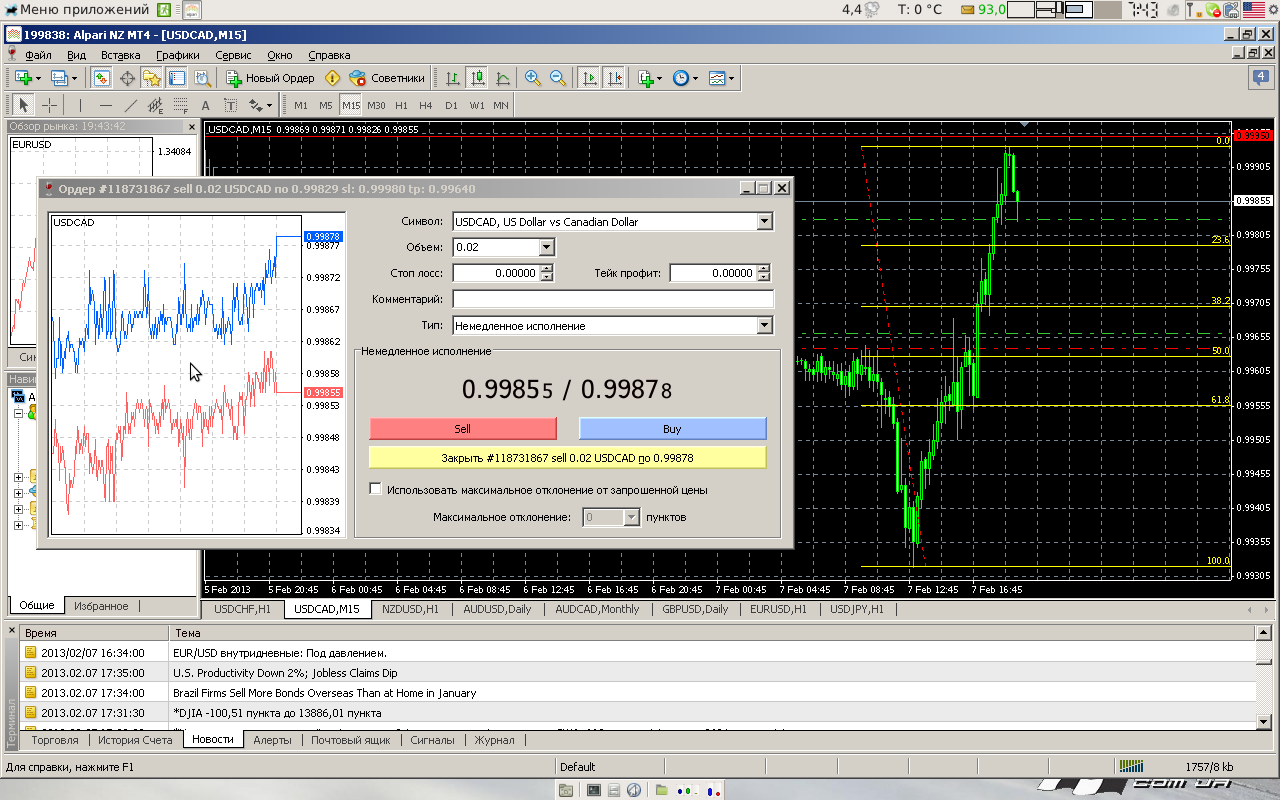Viewport: 1280px width, 800px height.
Task: Toggle chart auto-scroll icon
Action: coord(589,78)
